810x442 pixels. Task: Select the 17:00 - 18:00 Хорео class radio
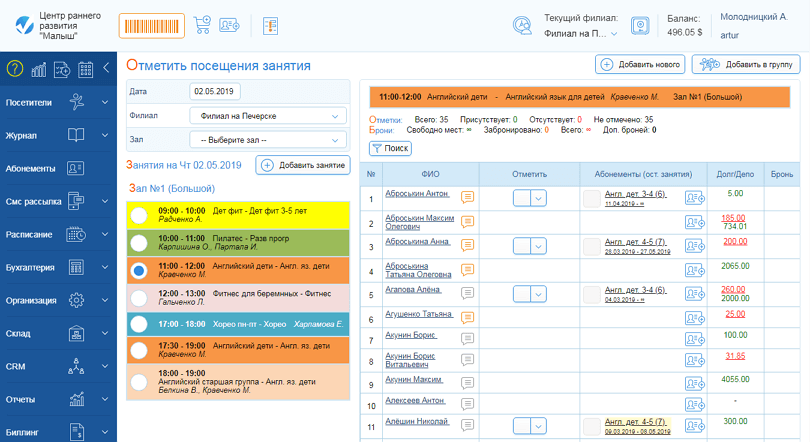(x=140, y=324)
